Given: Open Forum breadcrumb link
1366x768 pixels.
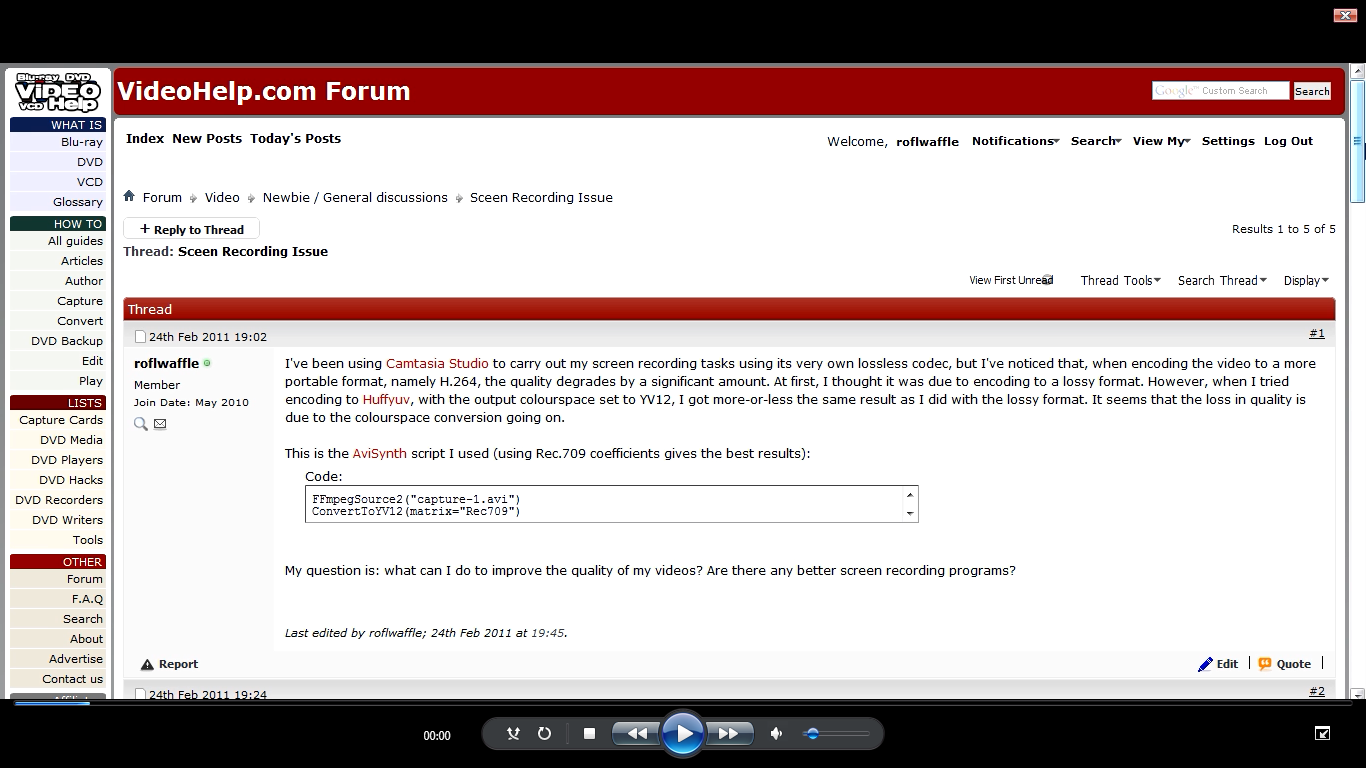Looking at the screenshot, I should tap(162, 197).
